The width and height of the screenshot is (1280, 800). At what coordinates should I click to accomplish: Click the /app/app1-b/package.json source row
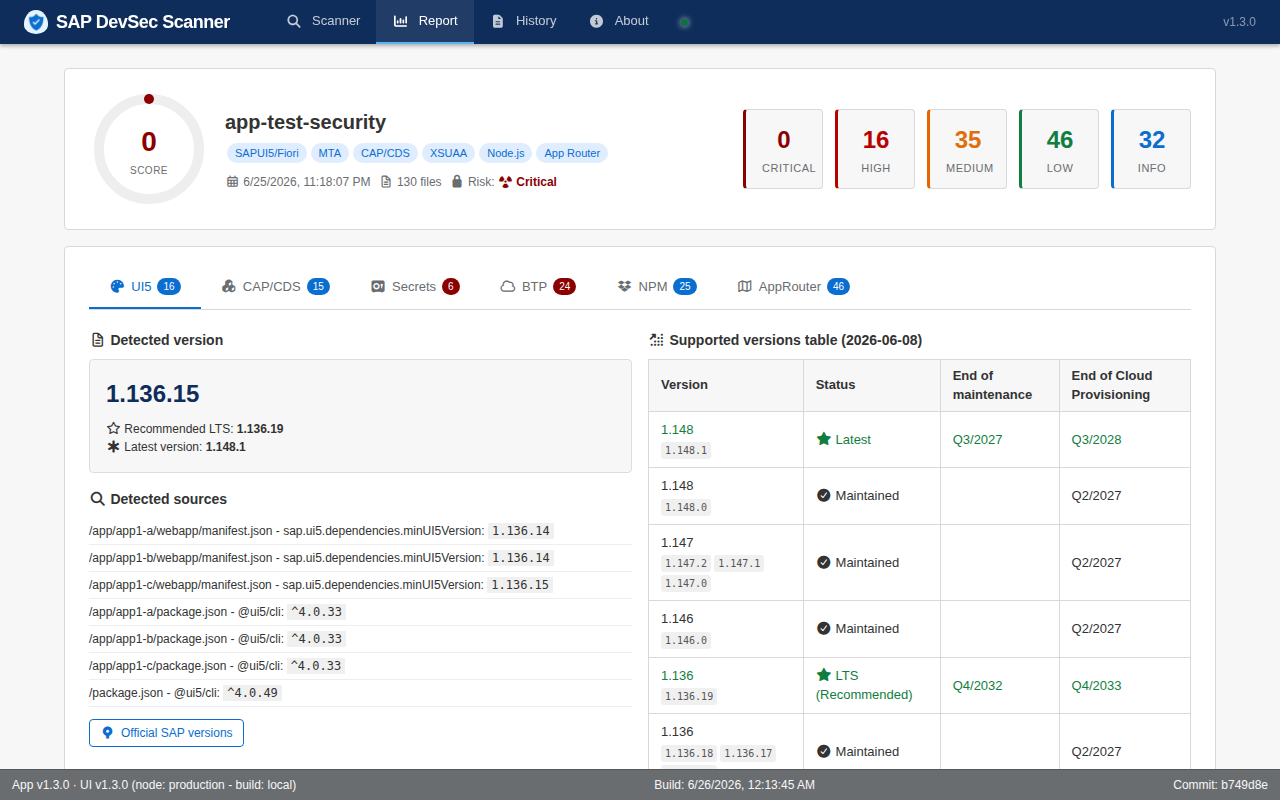360,639
